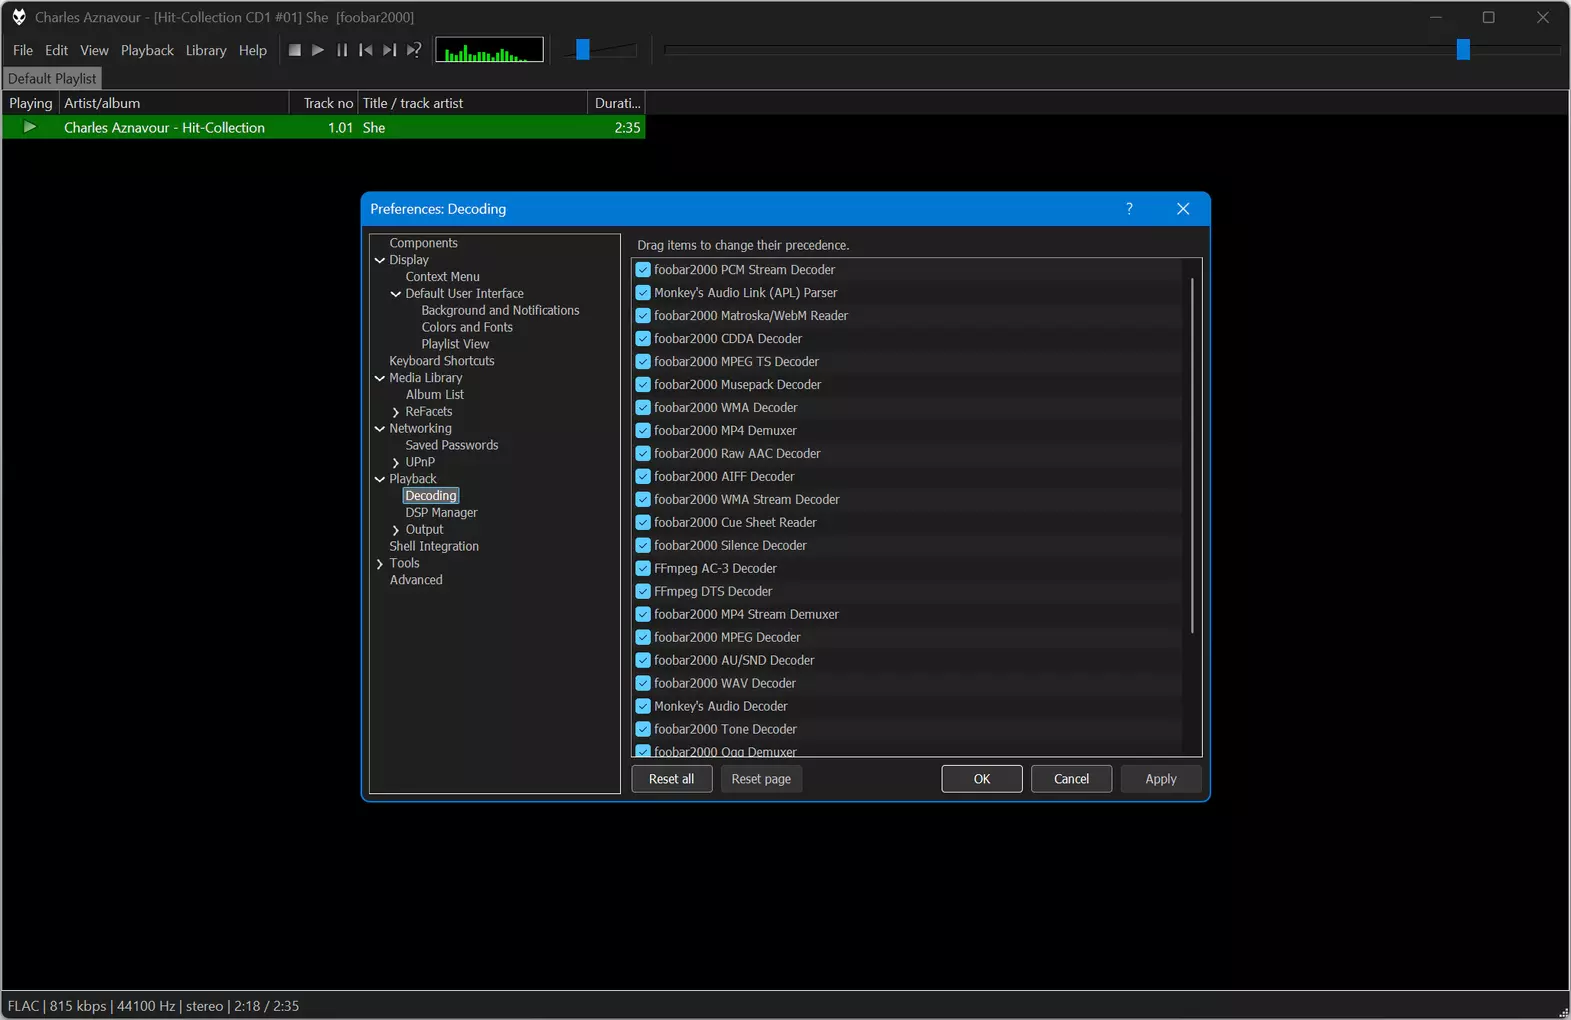Pause the current track

coord(342,50)
